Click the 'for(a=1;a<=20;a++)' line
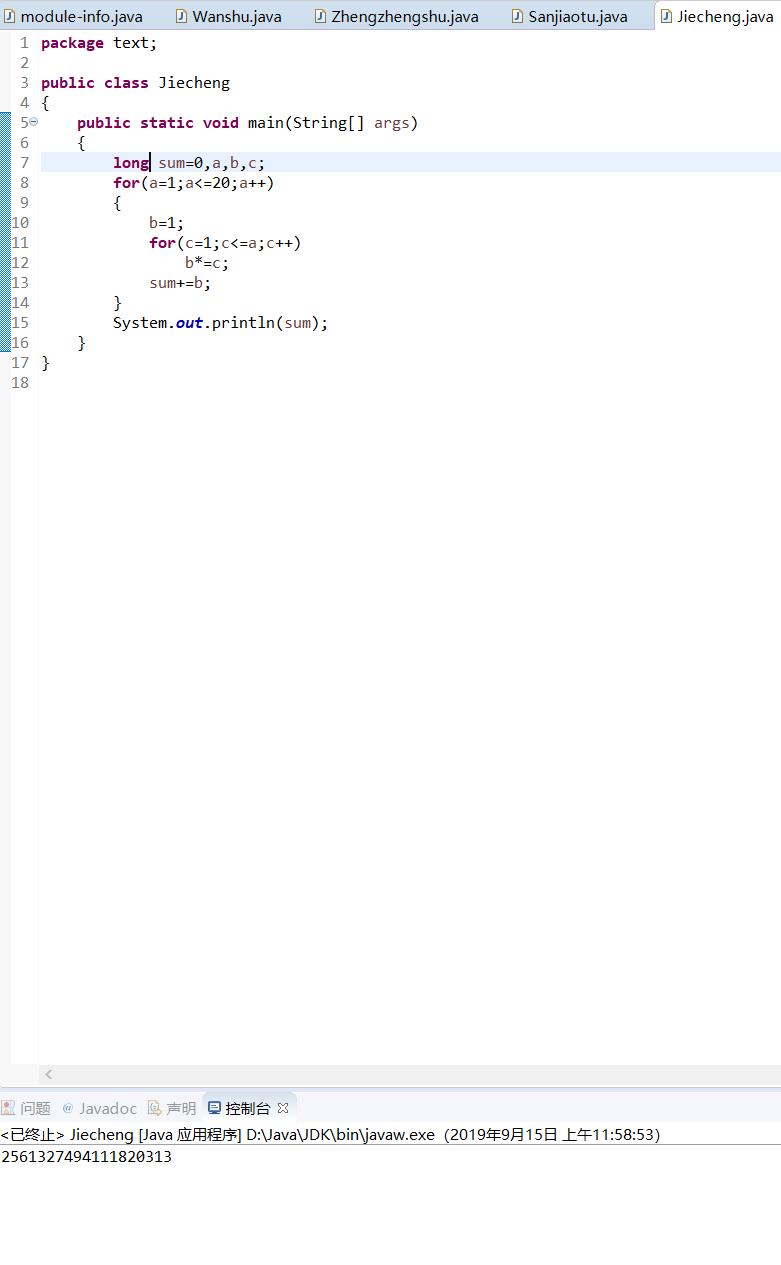 coord(193,183)
